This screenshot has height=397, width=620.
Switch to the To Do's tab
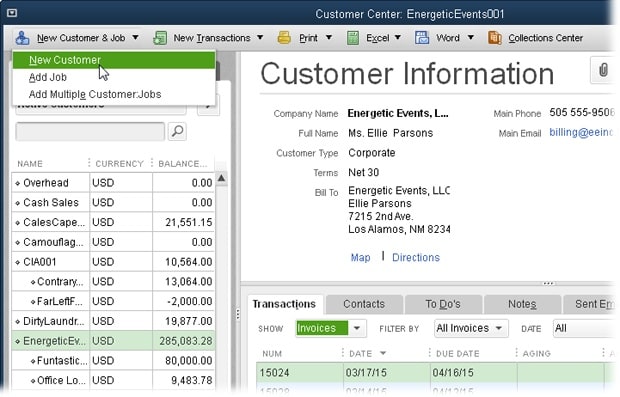tap(443, 304)
